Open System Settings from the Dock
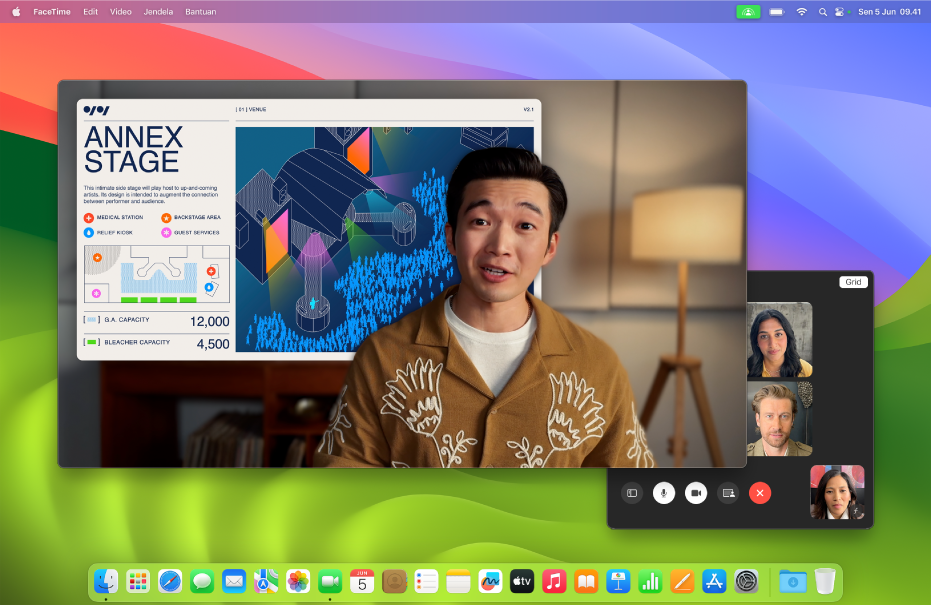931x606 pixels. pyautogui.click(x=747, y=580)
